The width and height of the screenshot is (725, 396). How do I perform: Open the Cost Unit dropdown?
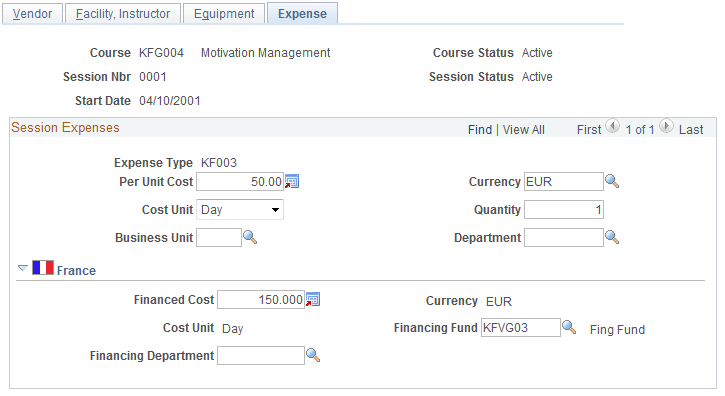(x=240, y=210)
